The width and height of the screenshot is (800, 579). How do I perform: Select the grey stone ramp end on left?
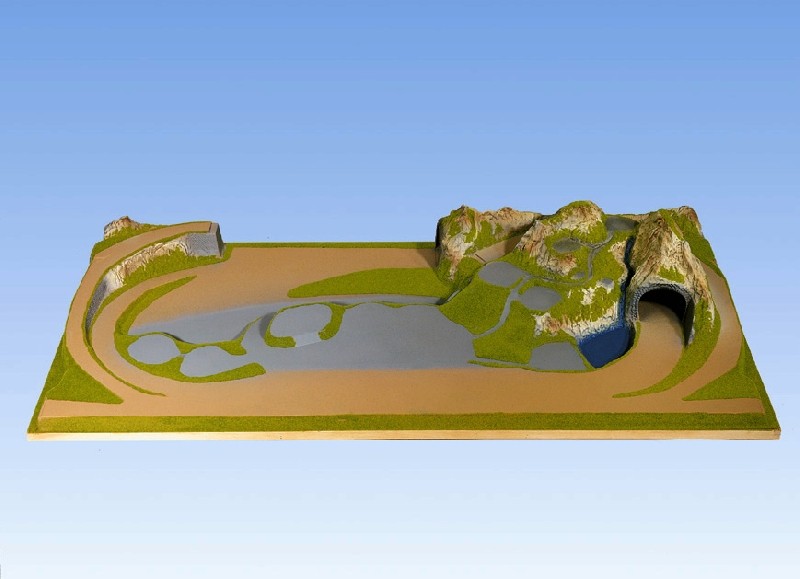click(x=204, y=242)
